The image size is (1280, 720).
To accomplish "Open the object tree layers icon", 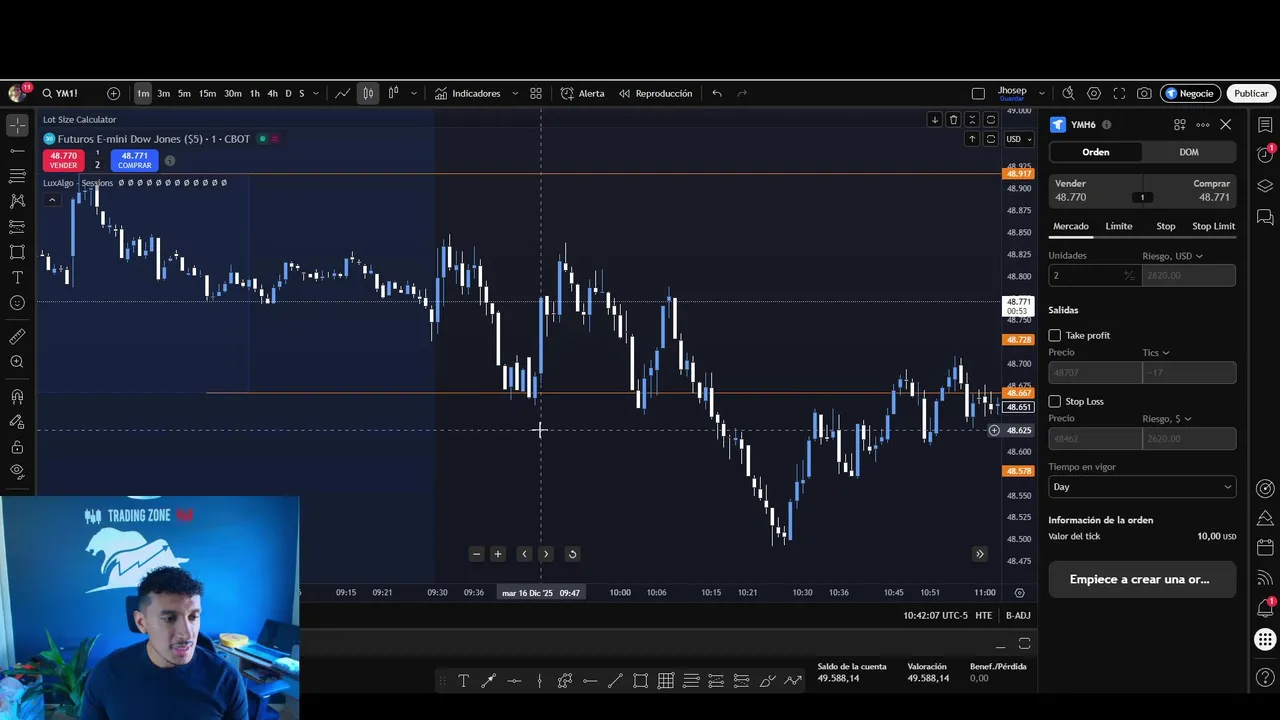I will pyautogui.click(x=1265, y=186).
